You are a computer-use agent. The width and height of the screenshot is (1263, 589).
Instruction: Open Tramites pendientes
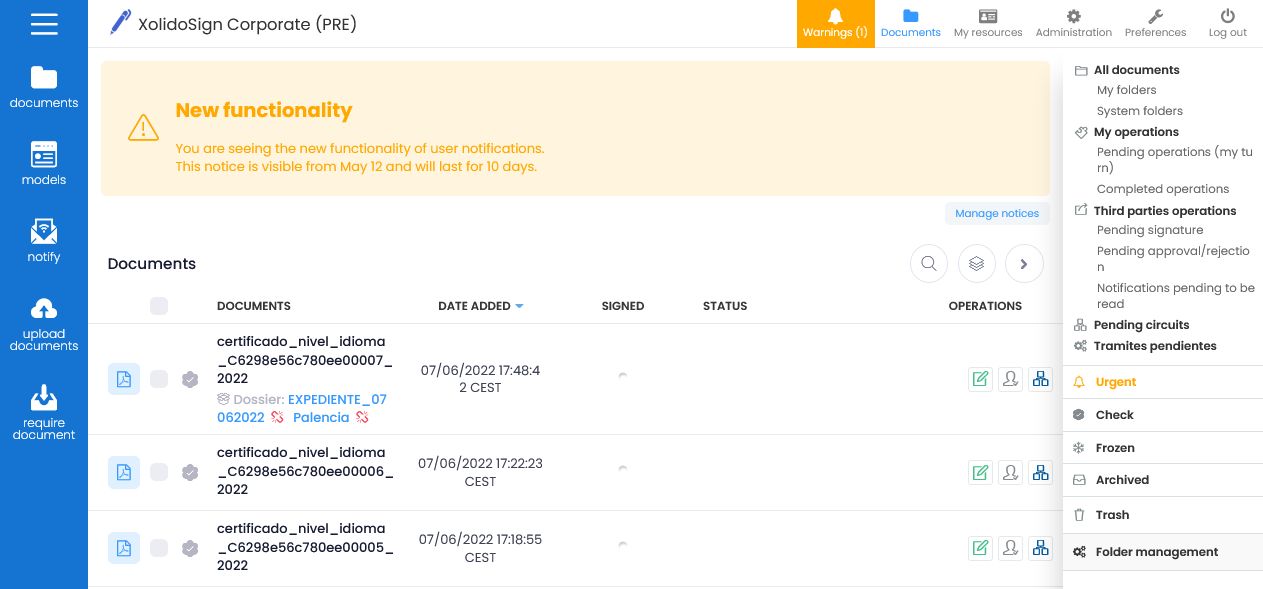coord(1155,346)
